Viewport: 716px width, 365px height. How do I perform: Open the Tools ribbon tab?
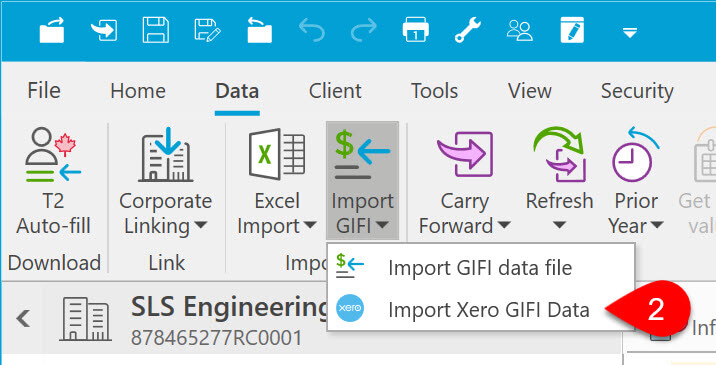tap(434, 91)
